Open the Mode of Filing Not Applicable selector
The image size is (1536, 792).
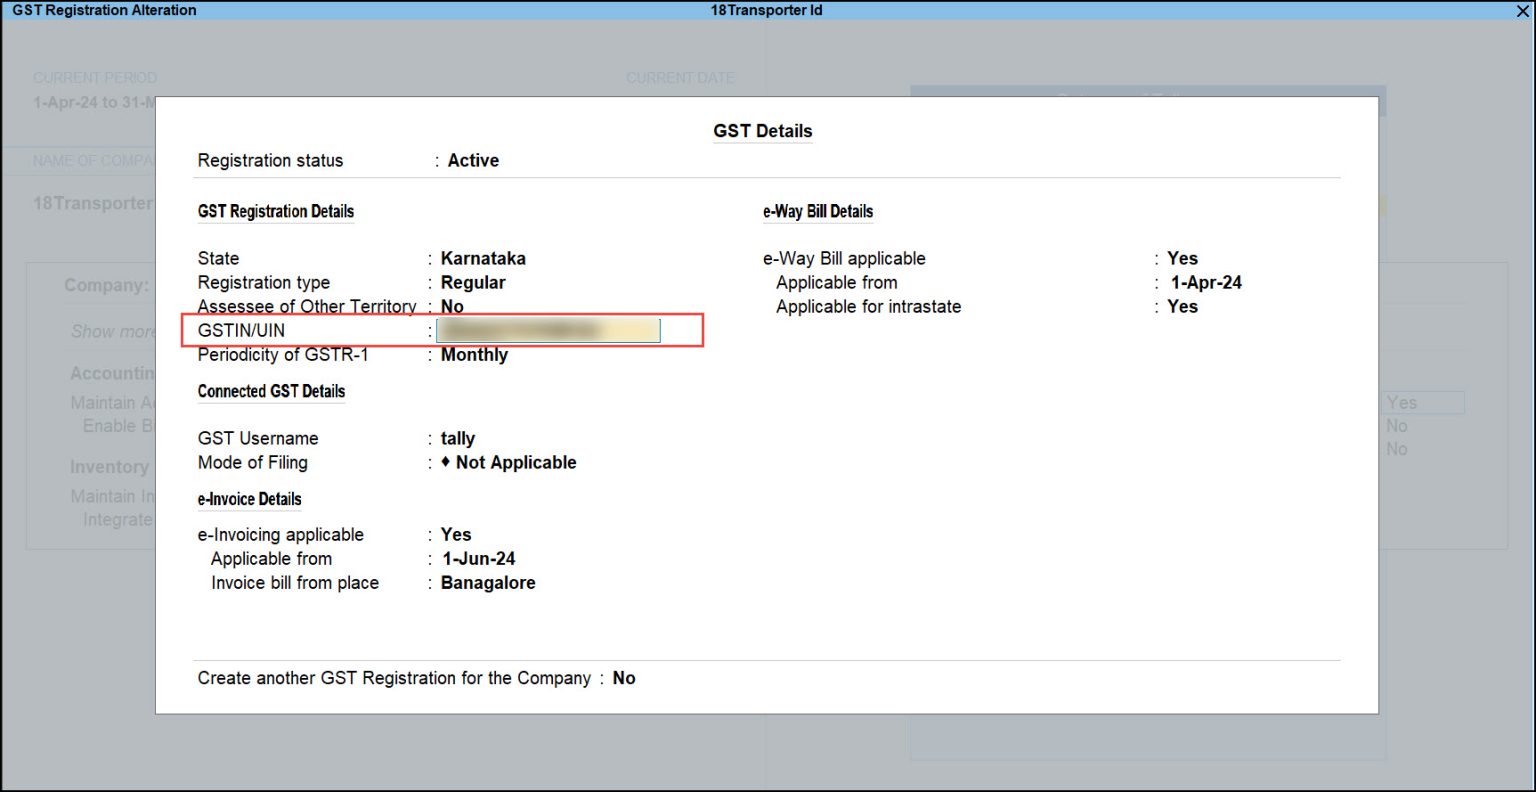(x=514, y=462)
